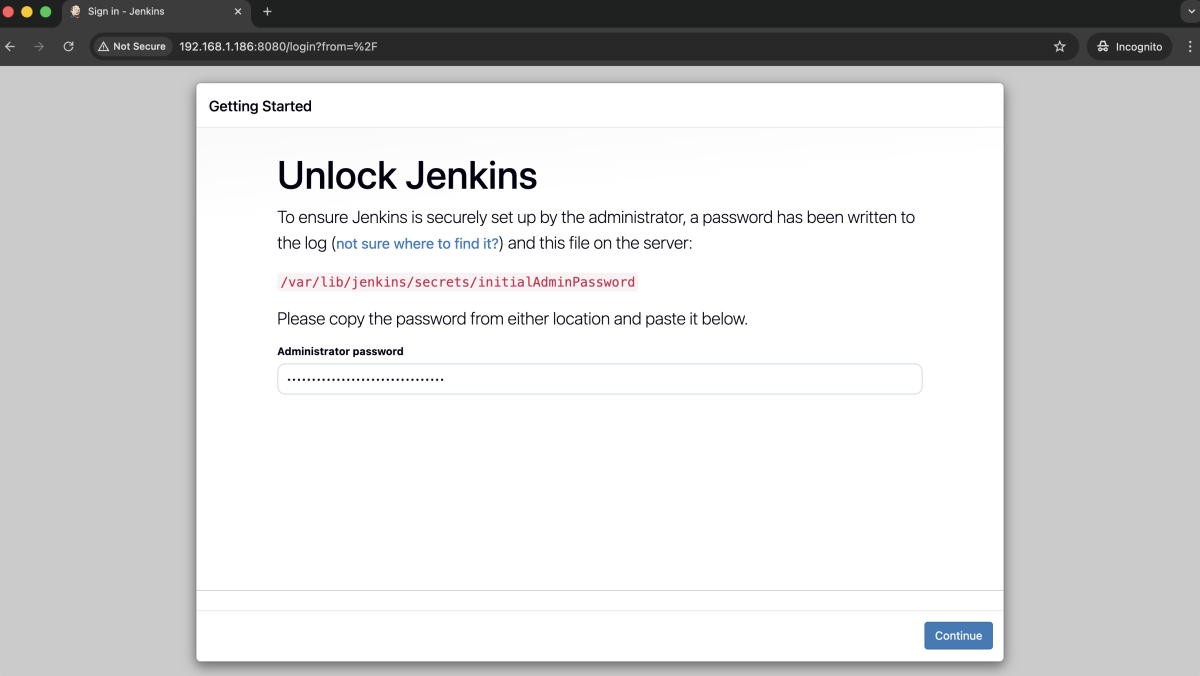The image size is (1200, 676).
Task: Maximize the window with the green button
Action: tap(45, 12)
